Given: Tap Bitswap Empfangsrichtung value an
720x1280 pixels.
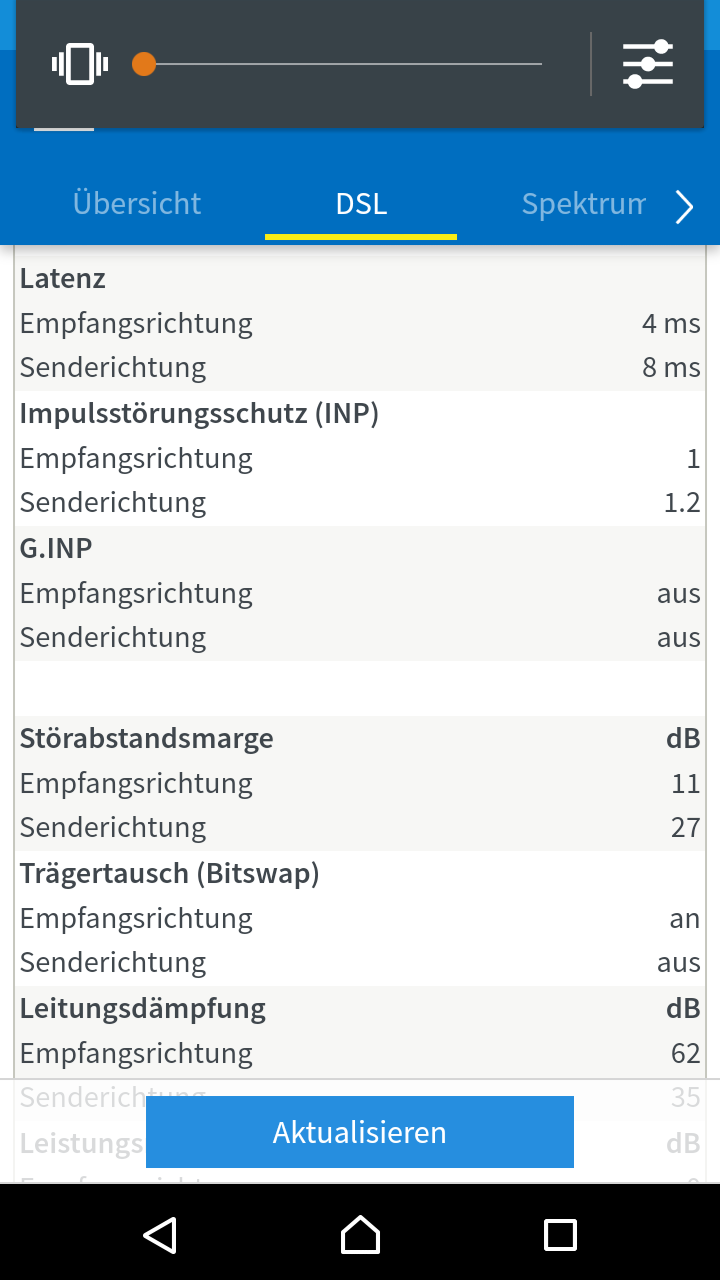Looking at the screenshot, I should (685, 918).
